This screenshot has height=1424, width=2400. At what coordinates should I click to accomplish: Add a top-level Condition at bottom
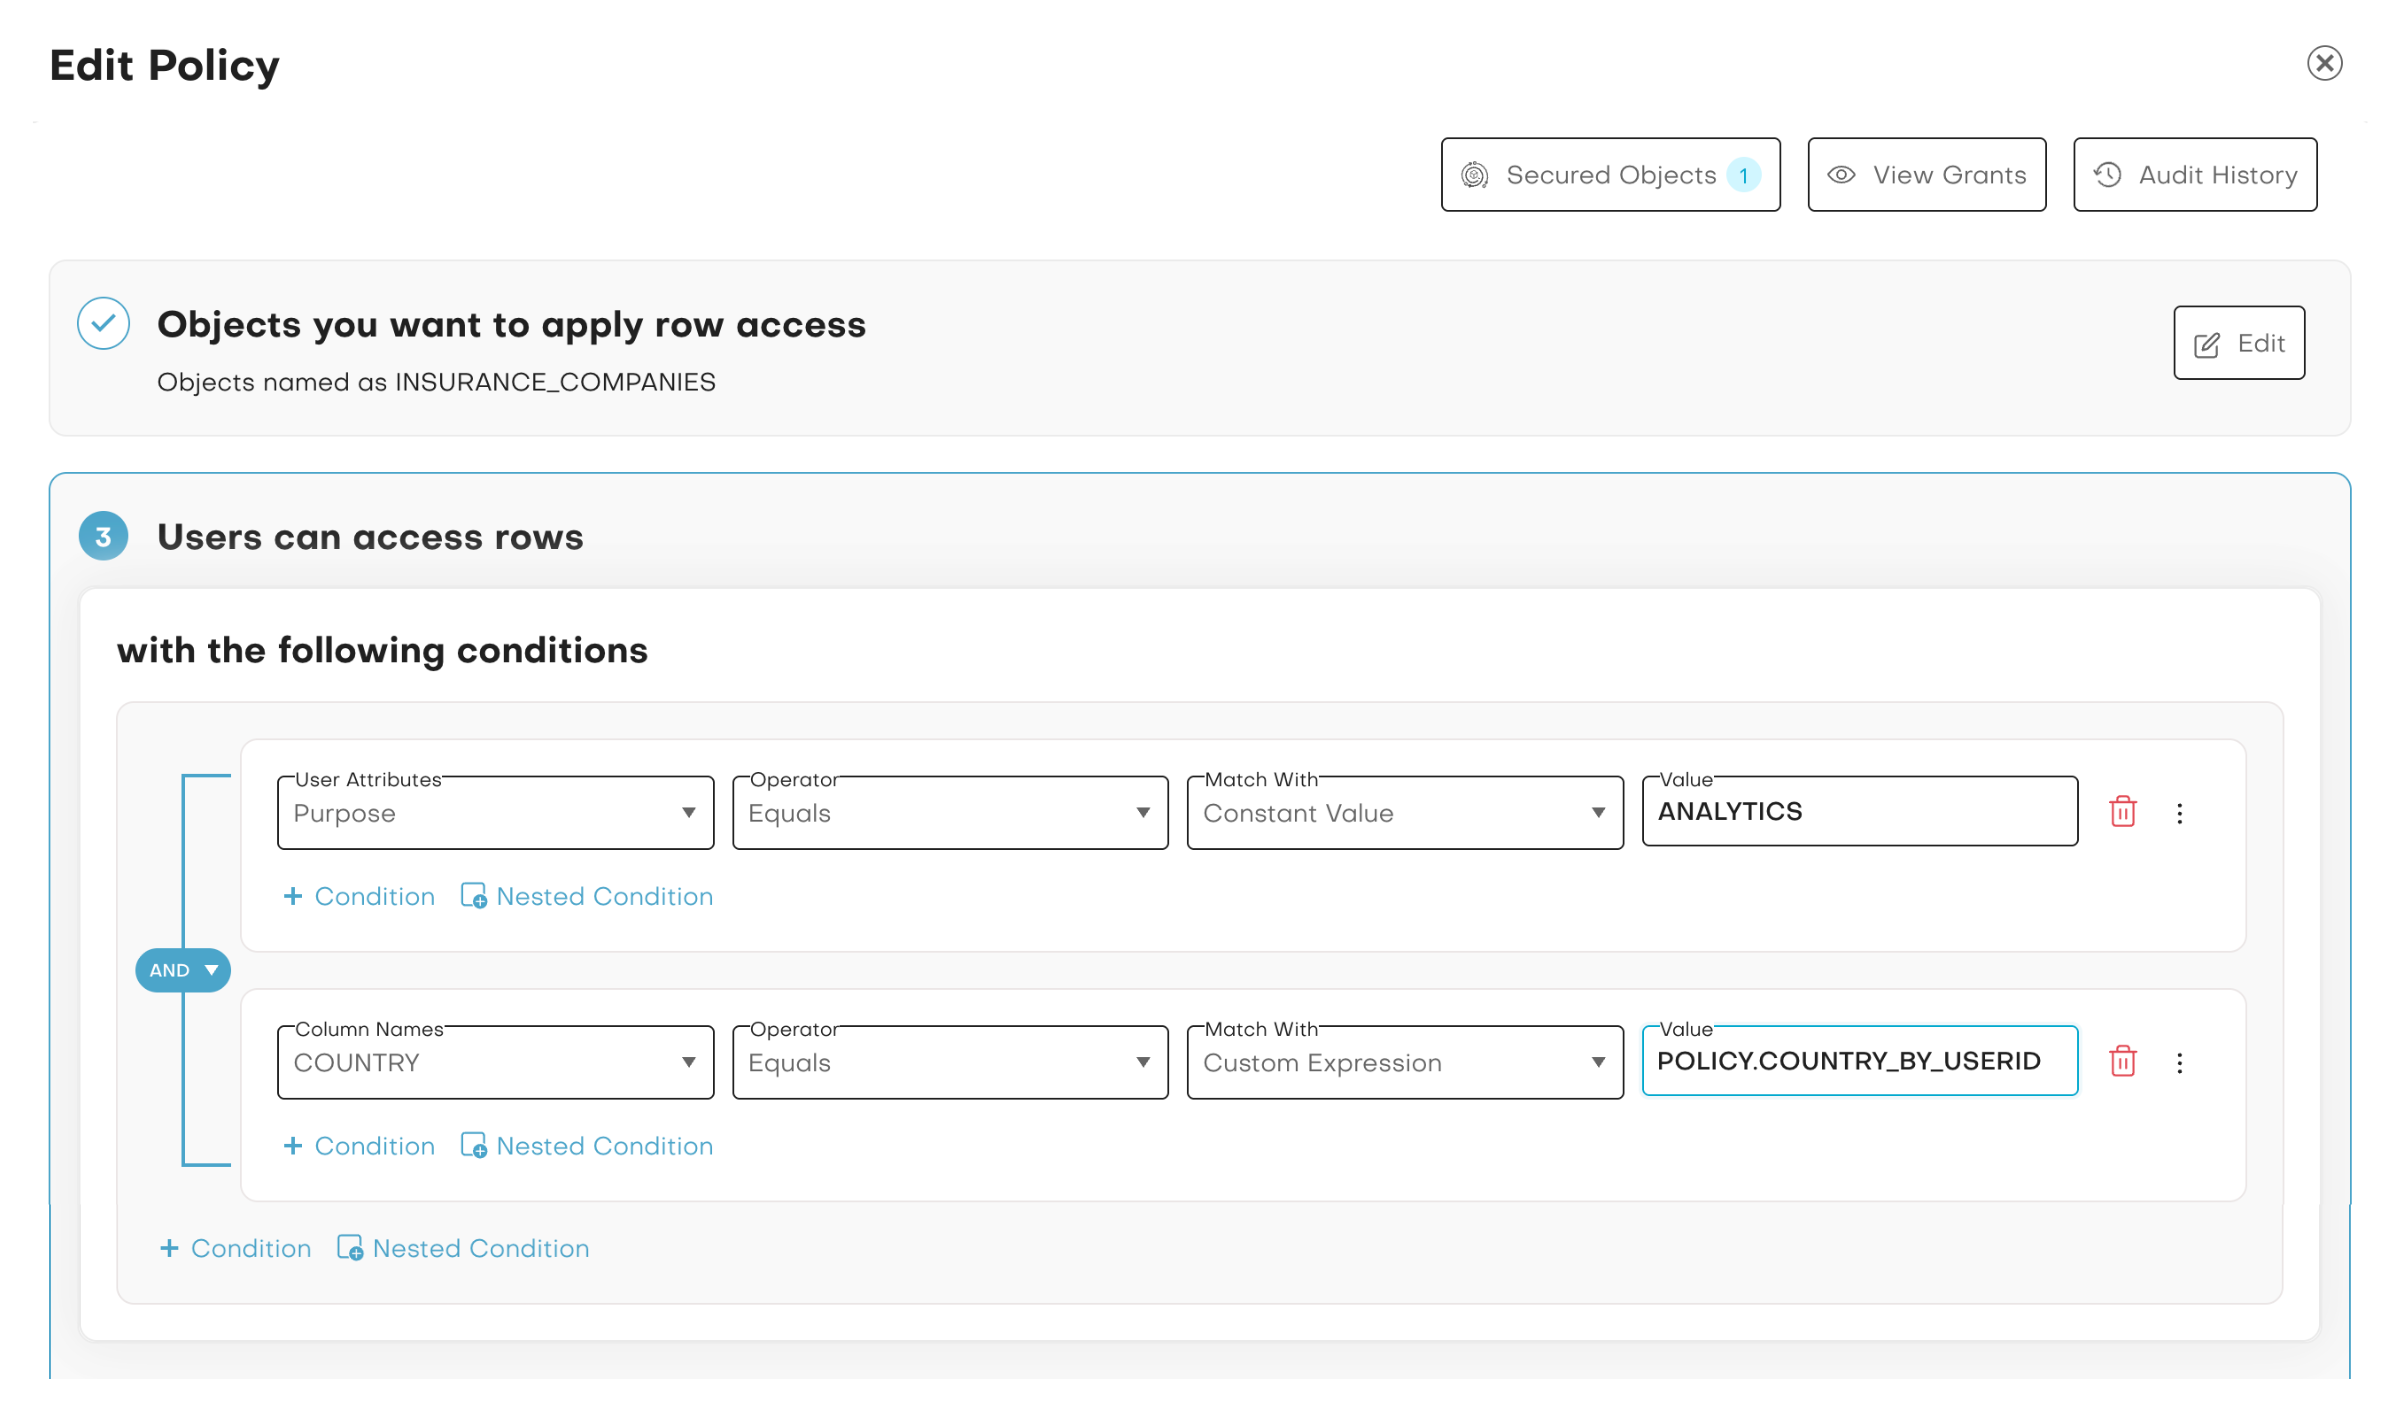click(x=236, y=1248)
